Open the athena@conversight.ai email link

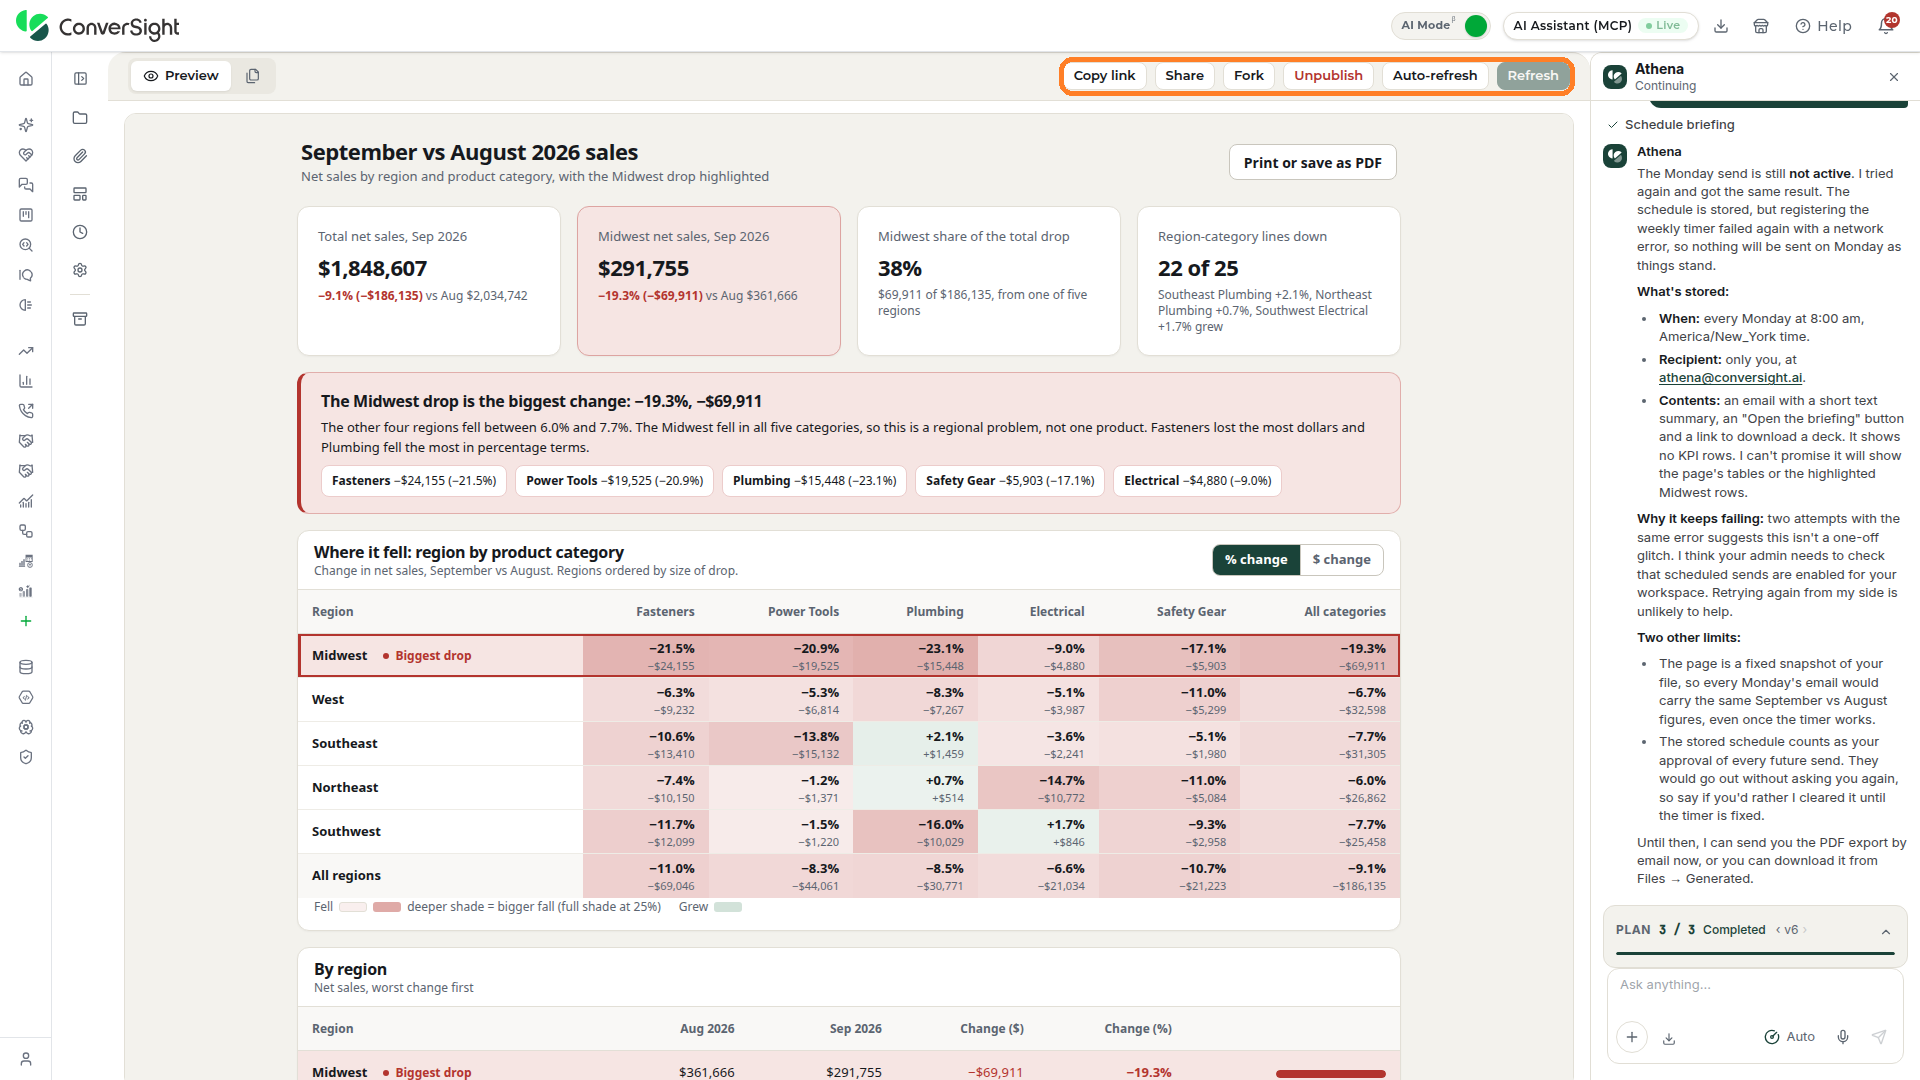[x=1730, y=378]
